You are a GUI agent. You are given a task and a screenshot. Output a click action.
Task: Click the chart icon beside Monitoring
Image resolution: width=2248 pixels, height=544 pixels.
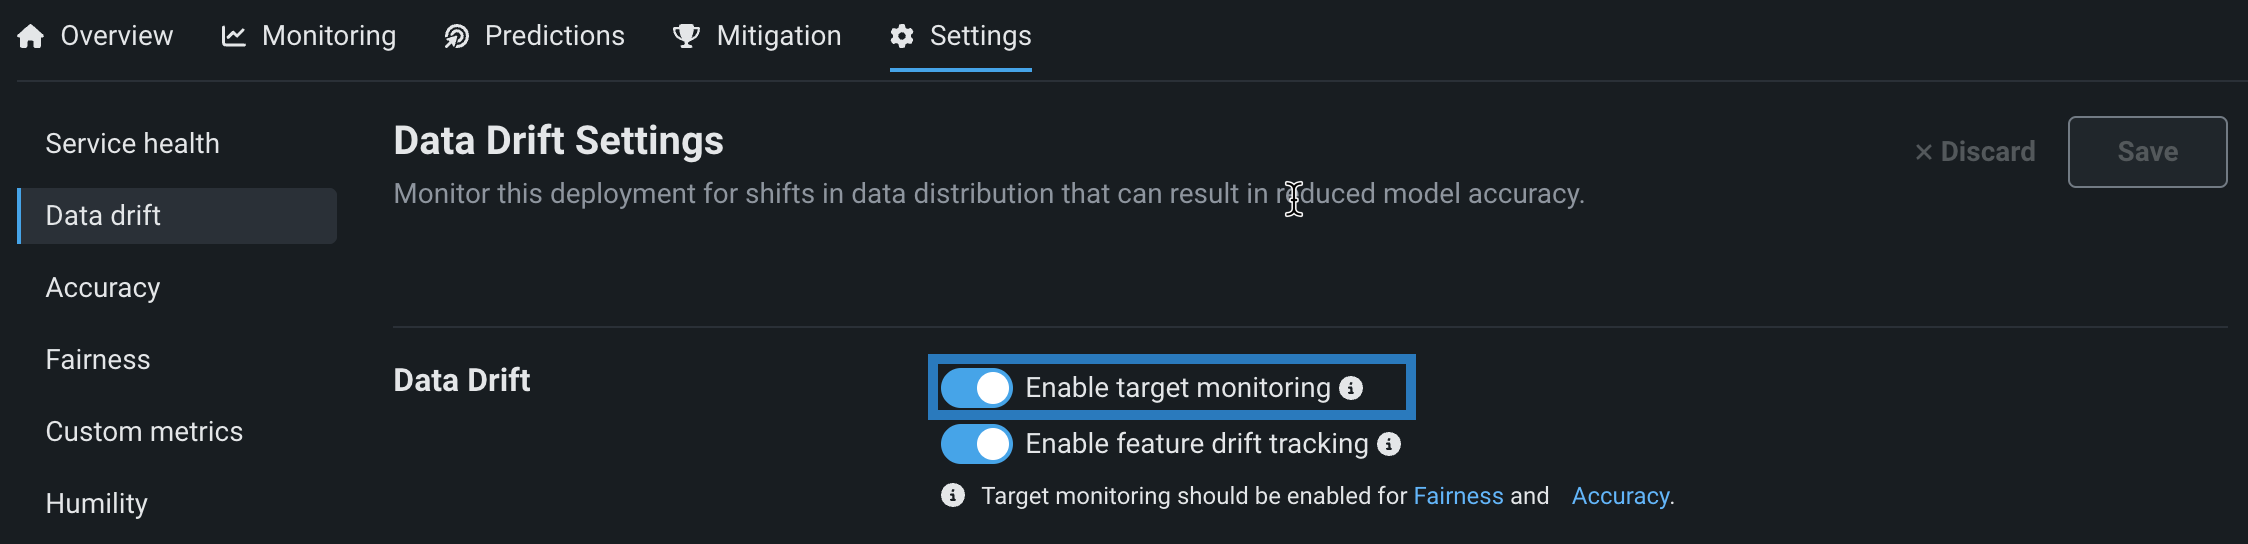tap(233, 37)
